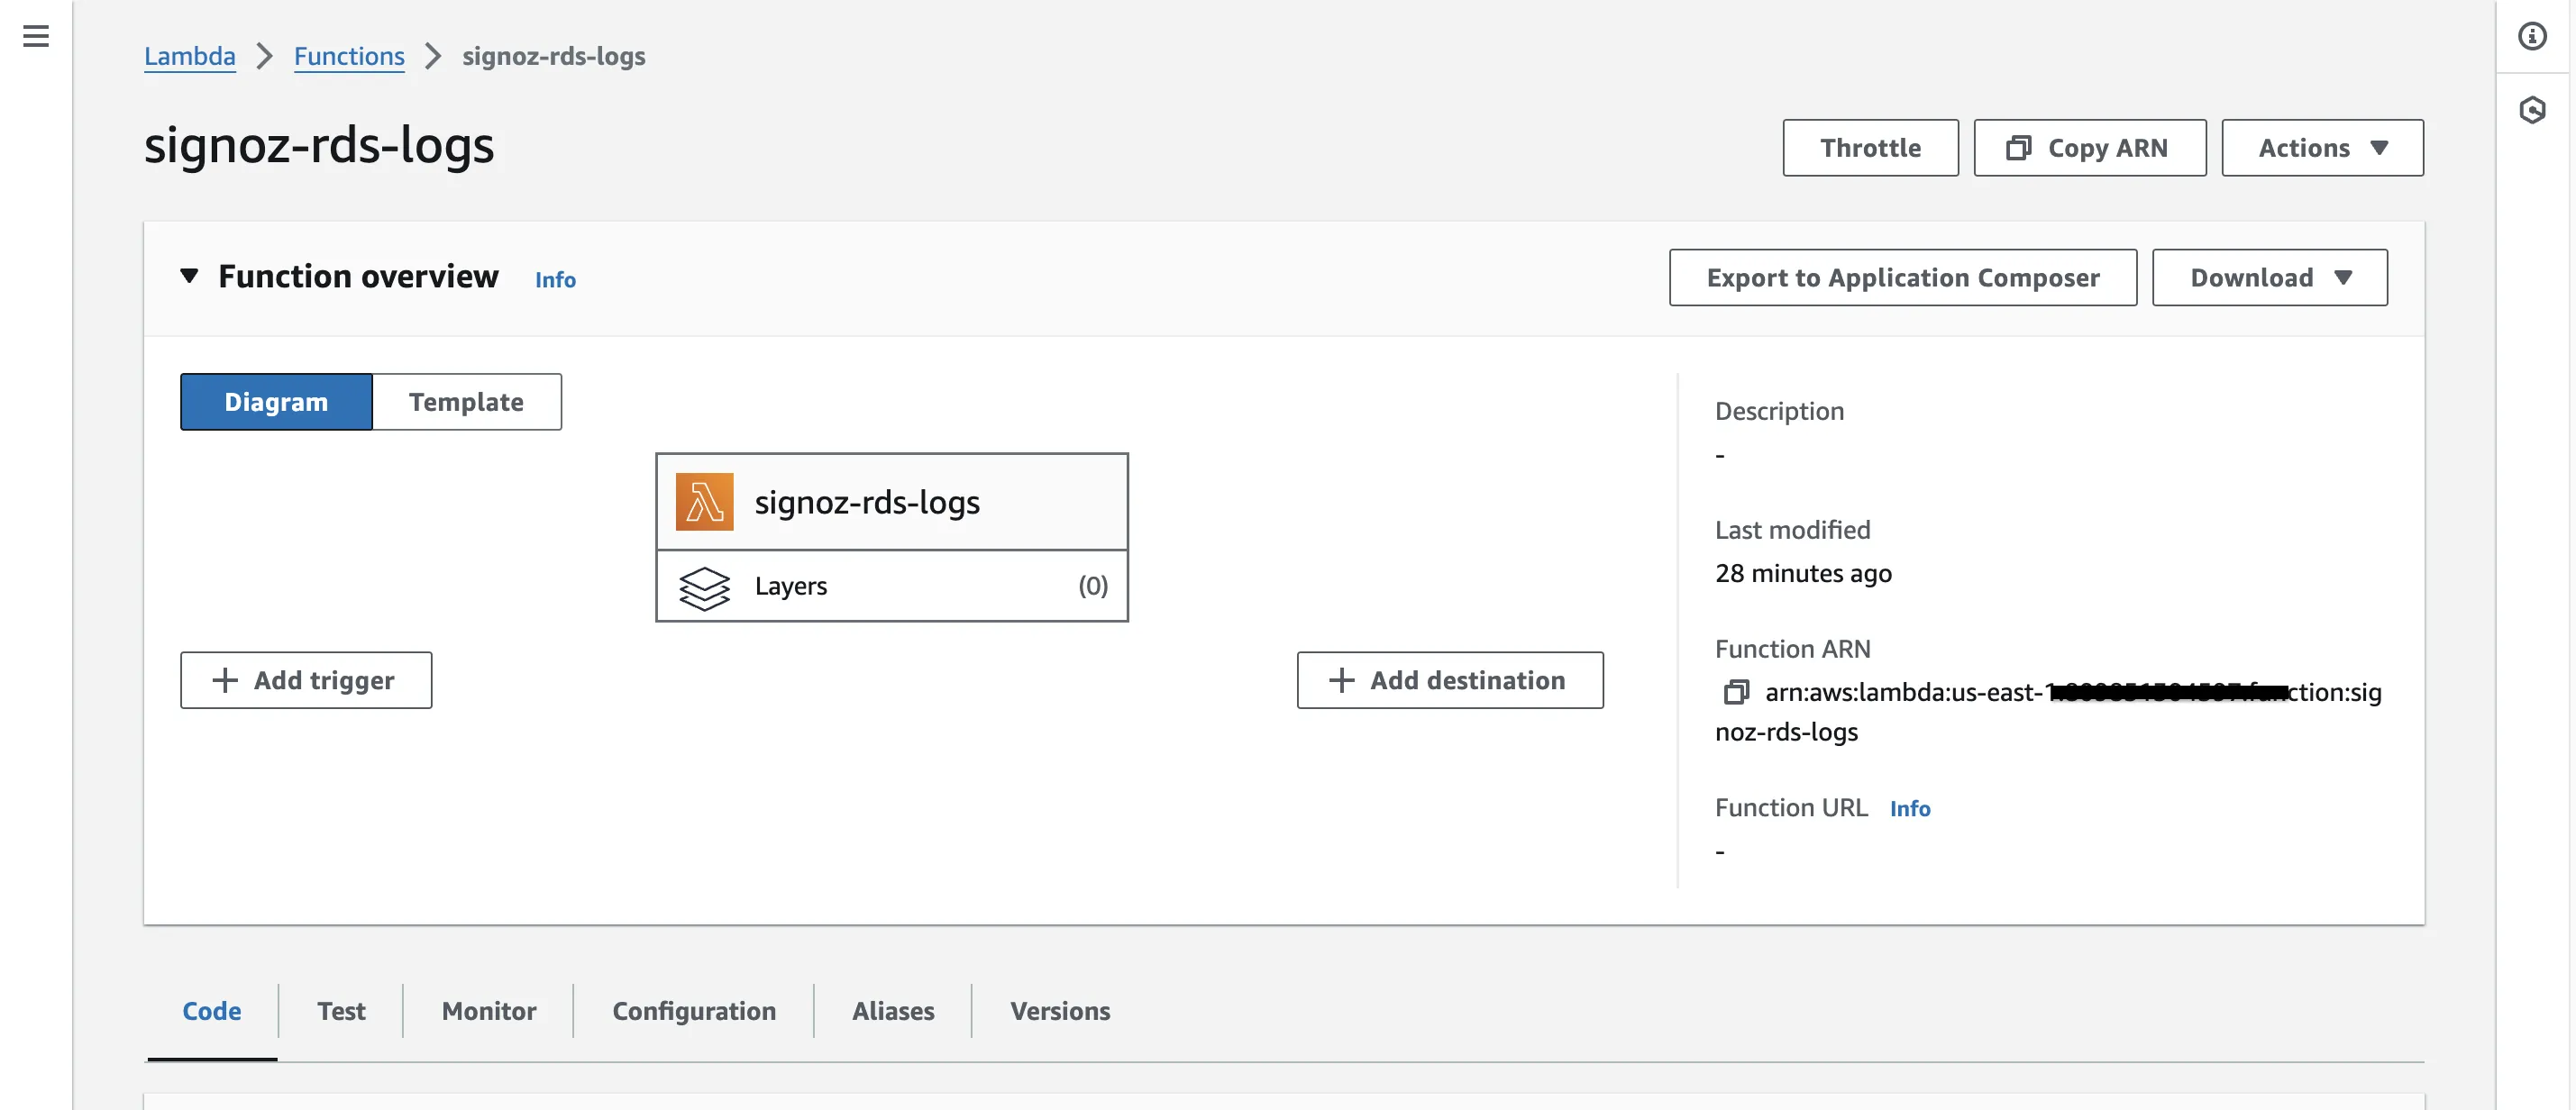Screen dimensions: 2576x1110
Task: Click the signoz-rds-logs page heading
Action: pos(319,145)
